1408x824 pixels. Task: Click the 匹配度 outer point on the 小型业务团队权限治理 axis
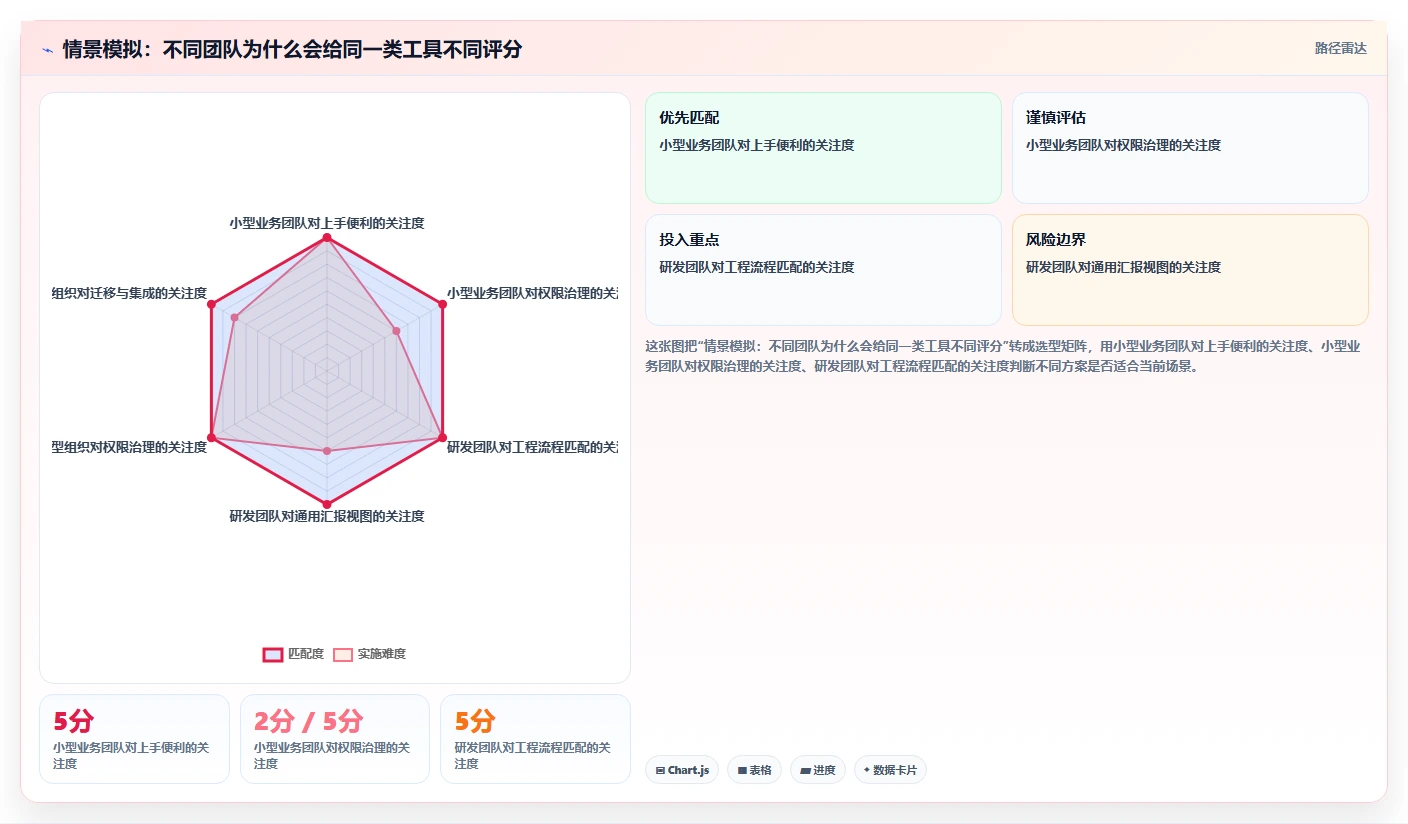(442, 304)
